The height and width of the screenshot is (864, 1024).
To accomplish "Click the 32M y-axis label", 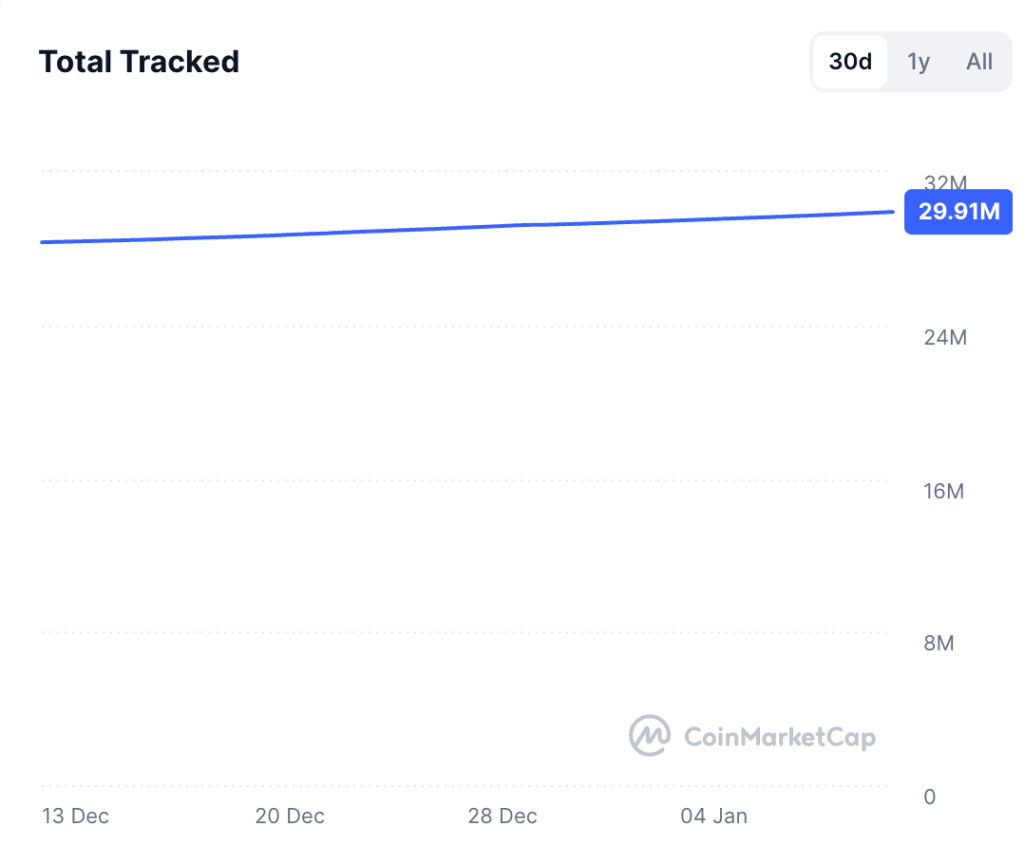I will pos(945,182).
